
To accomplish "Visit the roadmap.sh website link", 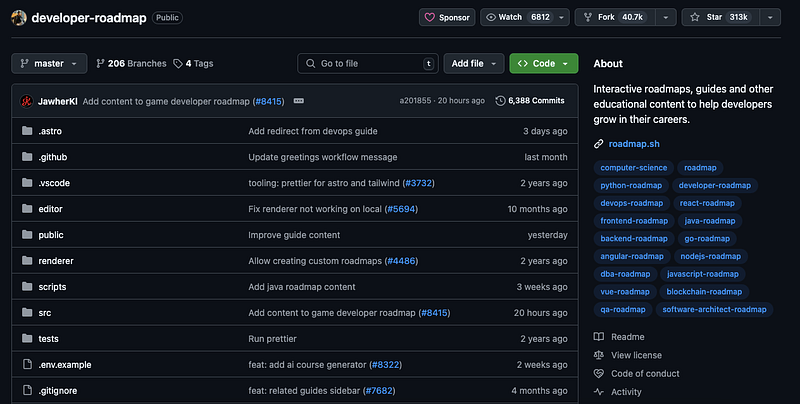I will point(634,144).
